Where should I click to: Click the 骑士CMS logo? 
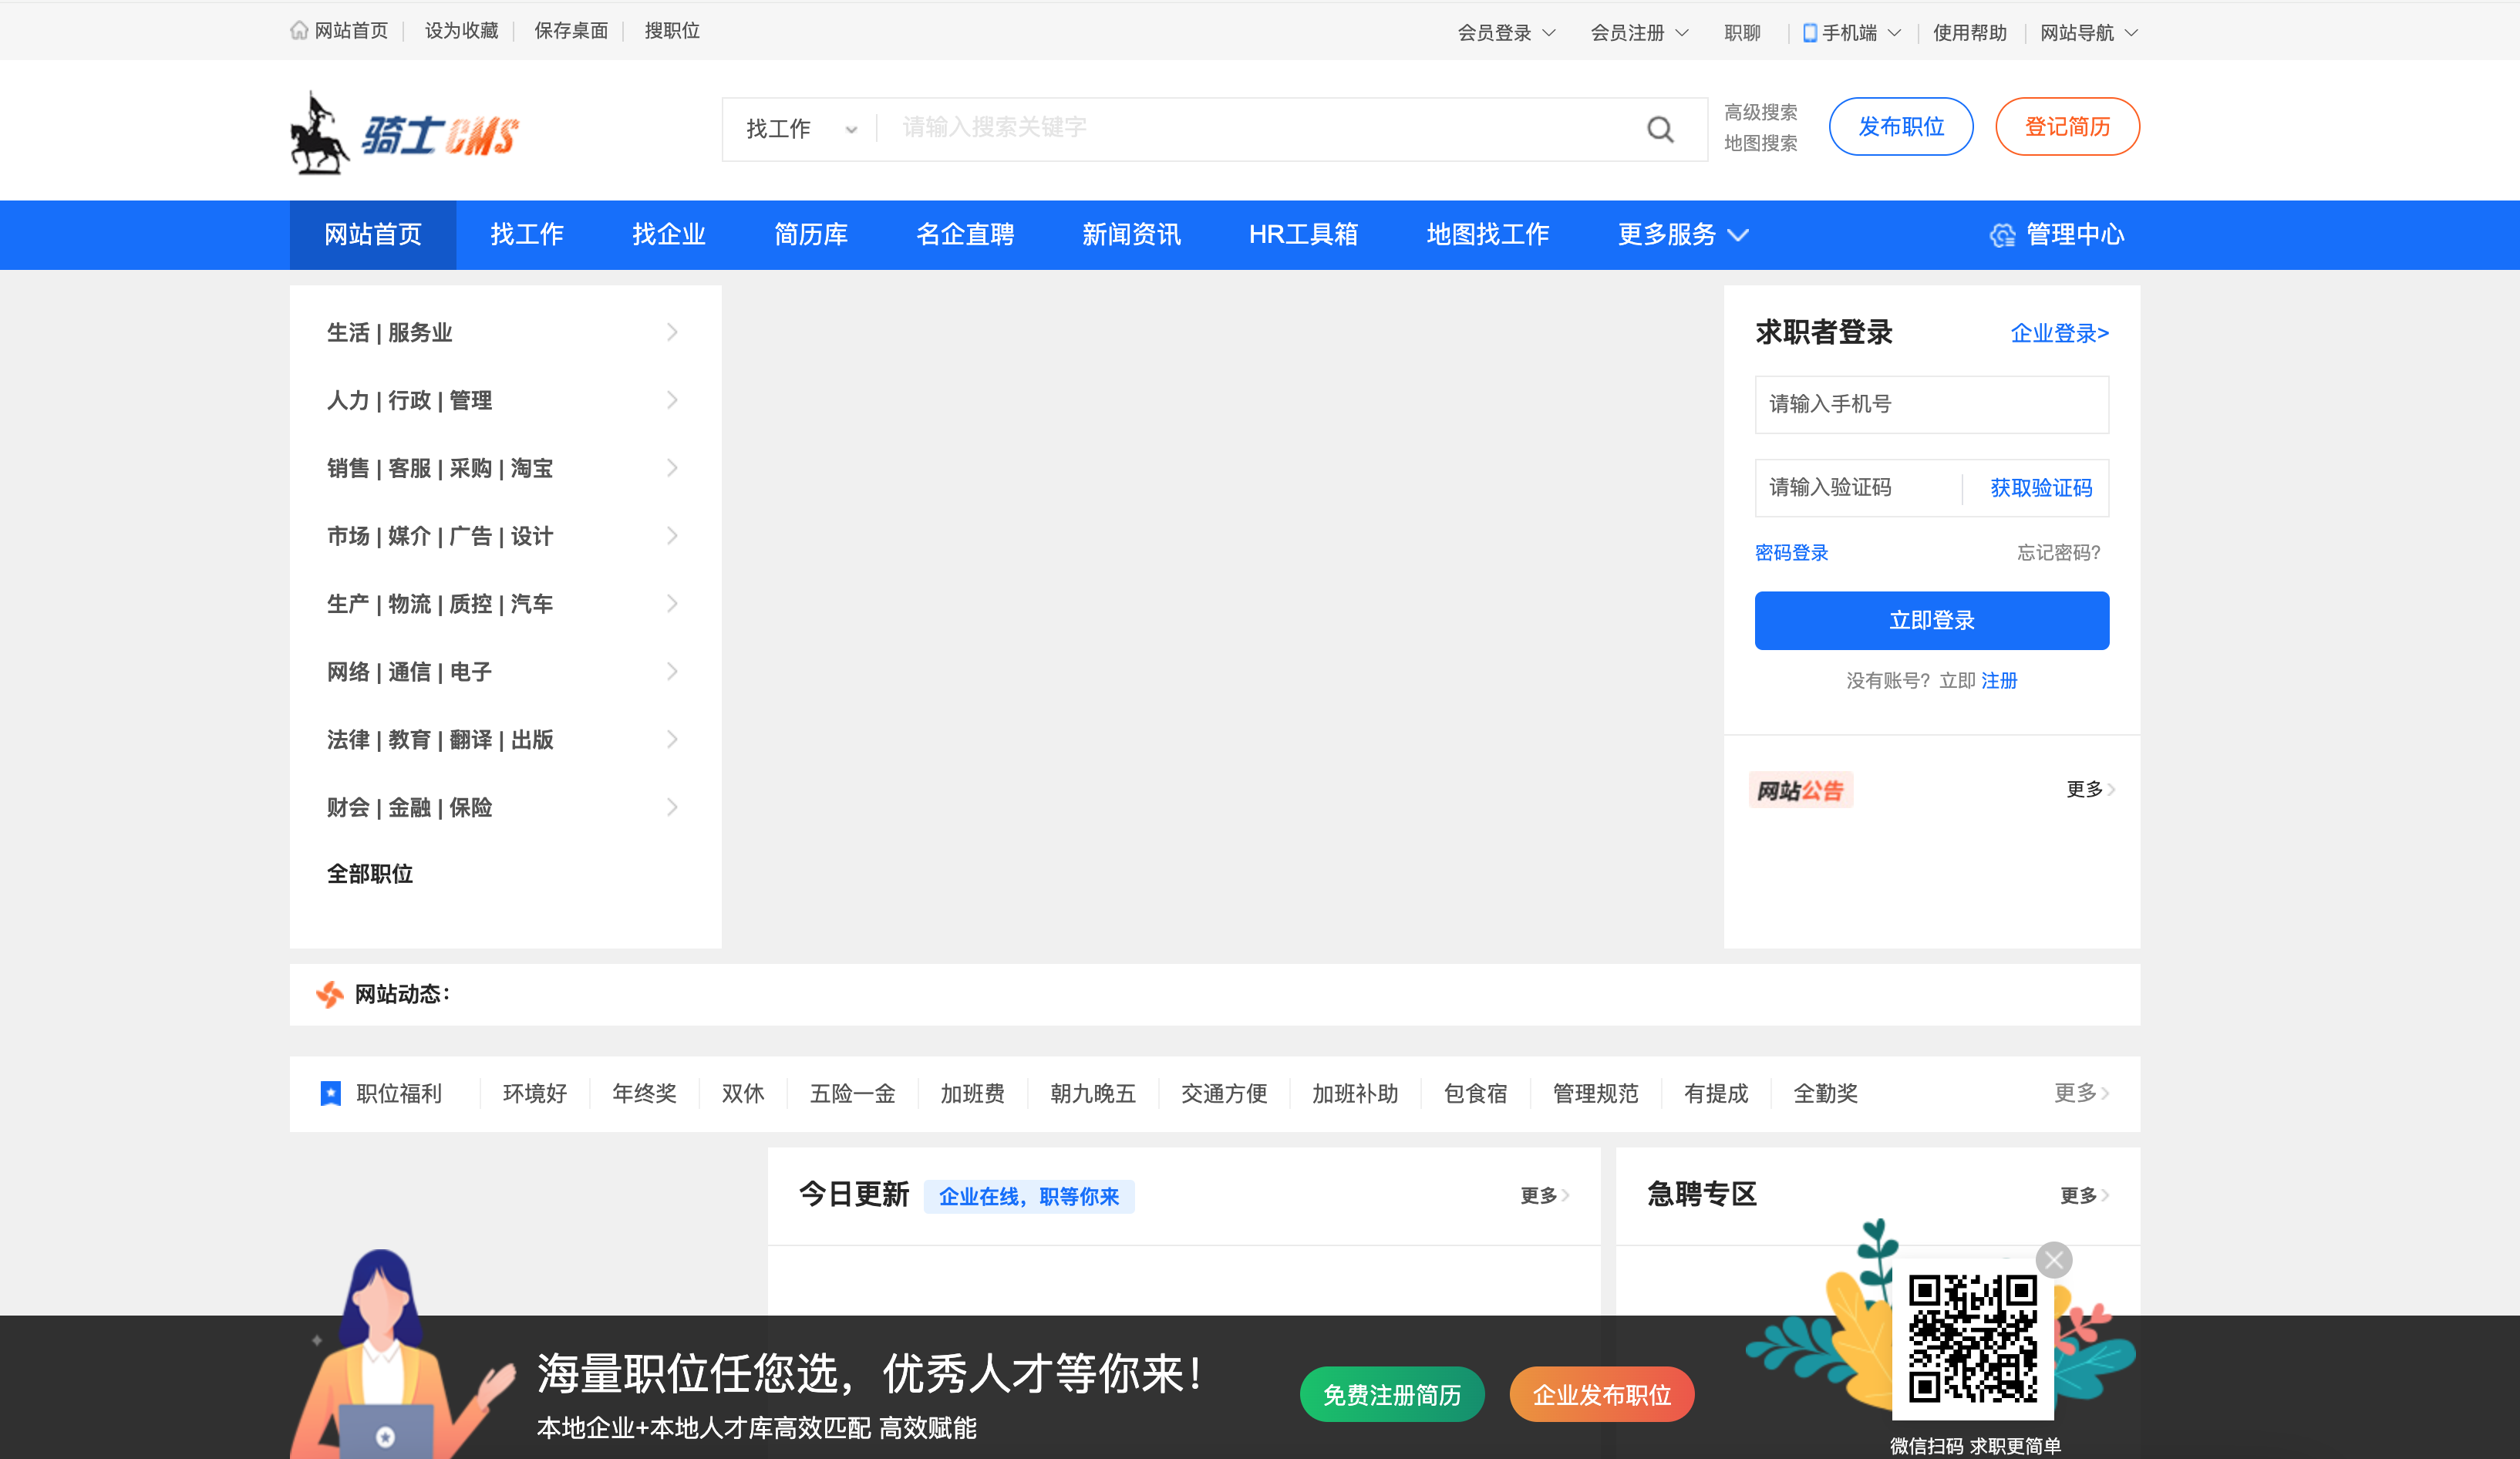(405, 133)
